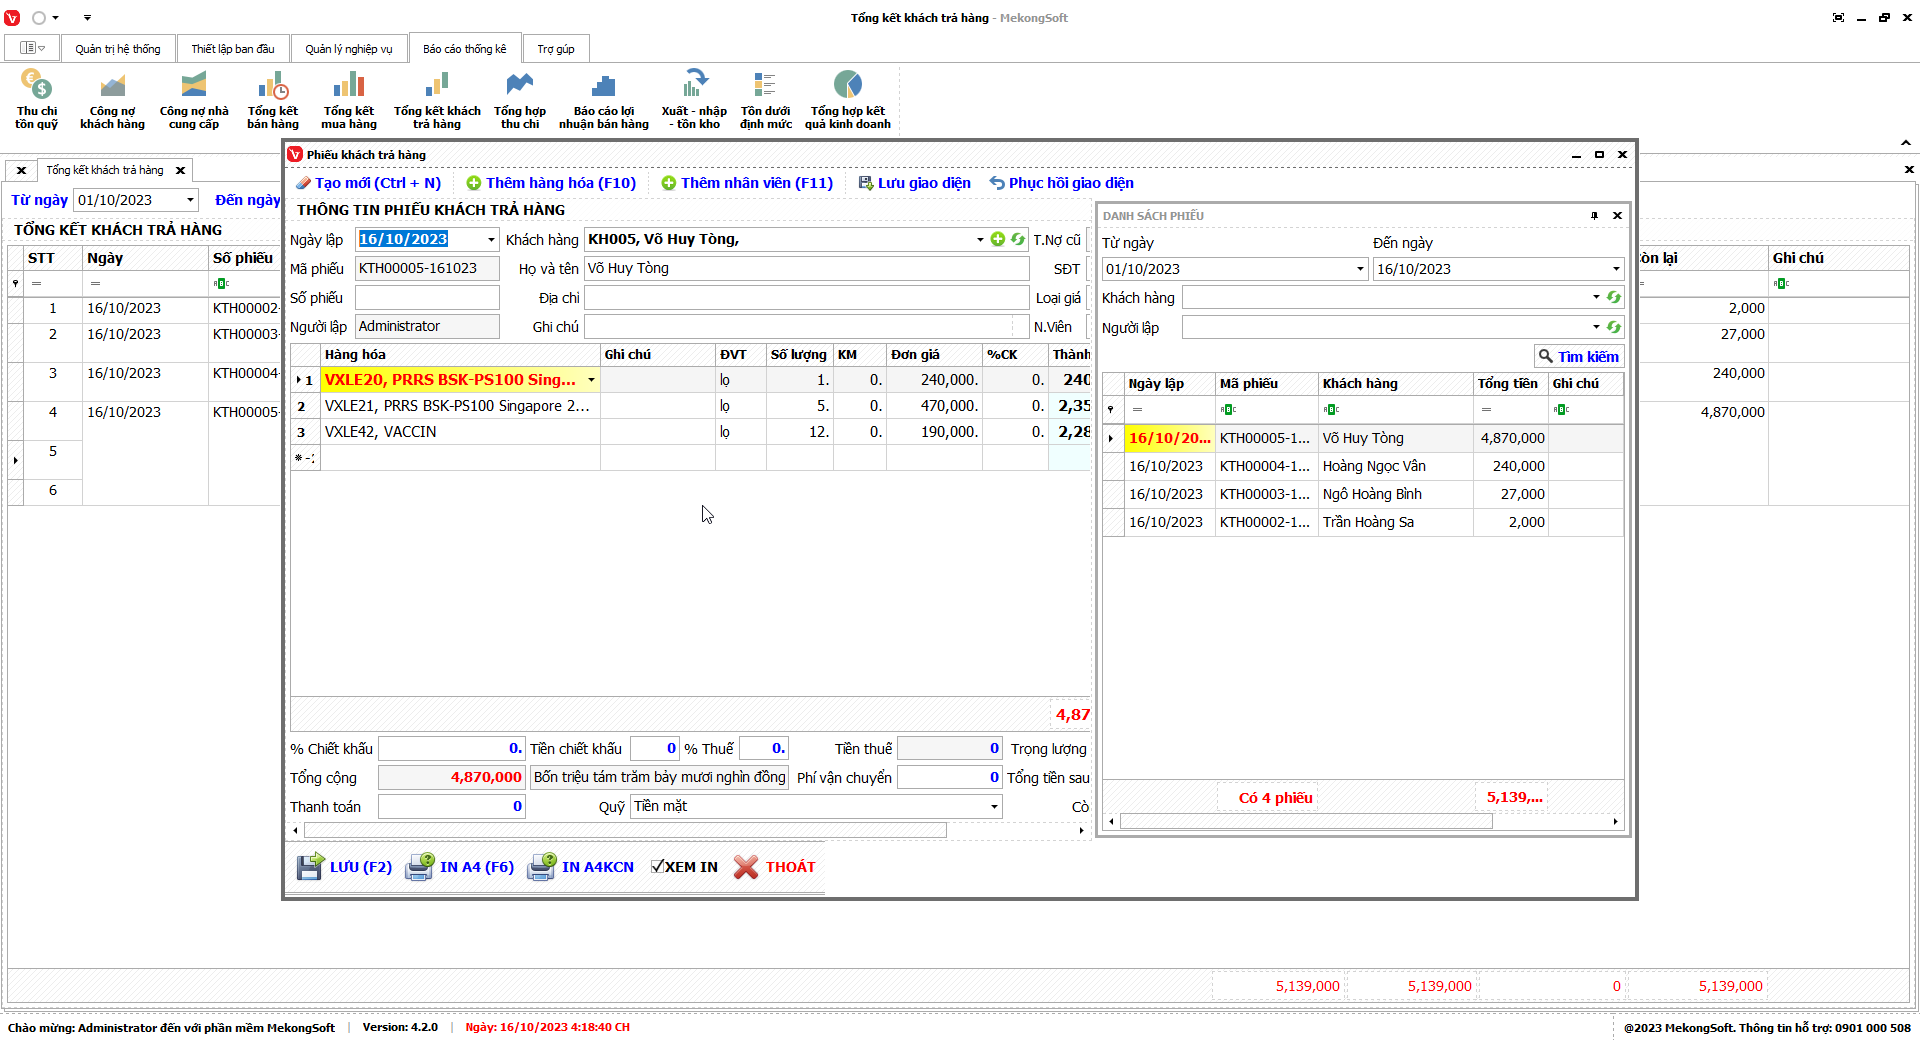
Task: Pin the Danh sách phiếu panel
Action: pos(1594,216)
